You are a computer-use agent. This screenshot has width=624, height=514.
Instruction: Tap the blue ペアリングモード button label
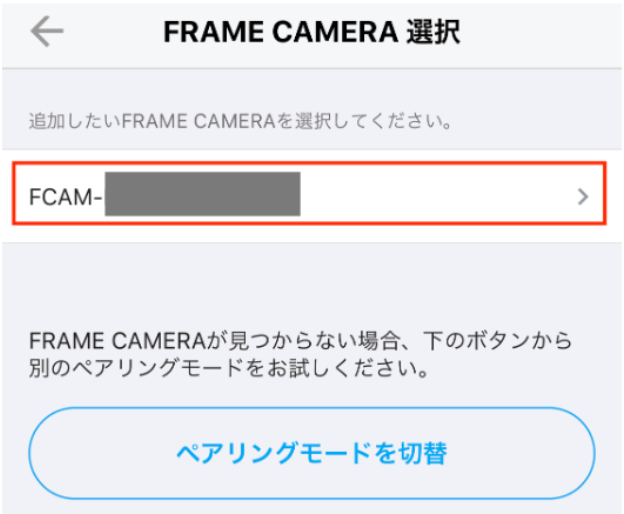tap(311, 453)
